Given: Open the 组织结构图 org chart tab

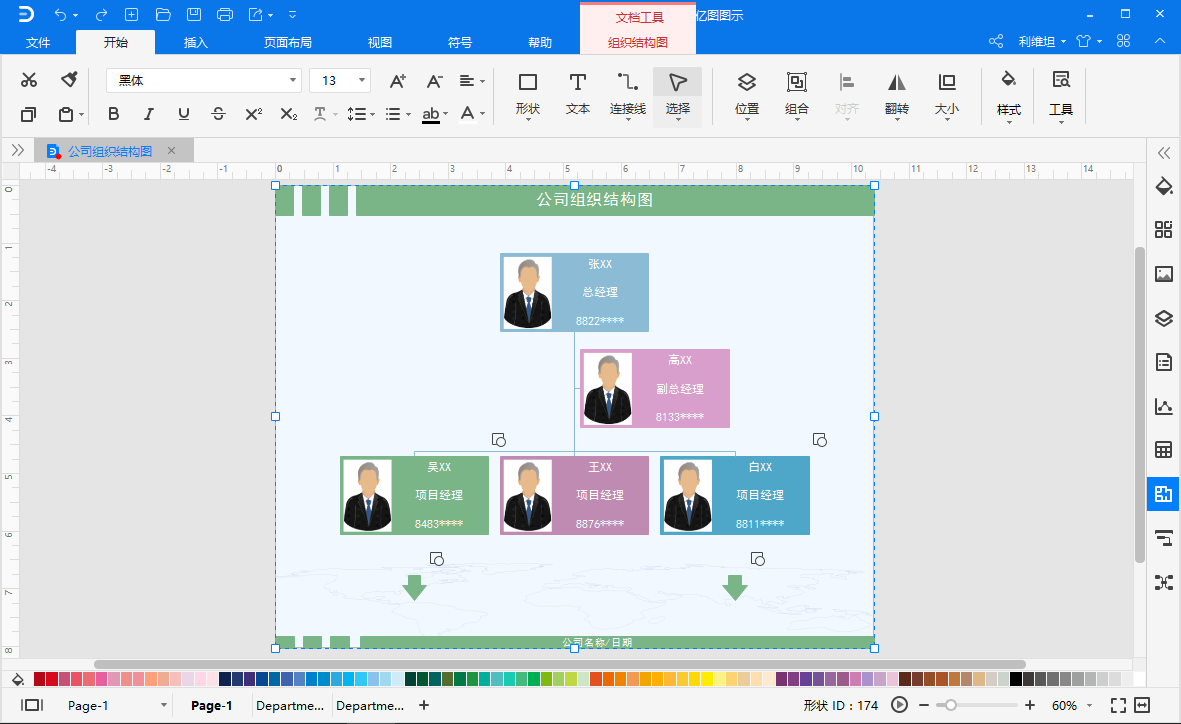Looking at the screenshot, I should click(638, 42).
